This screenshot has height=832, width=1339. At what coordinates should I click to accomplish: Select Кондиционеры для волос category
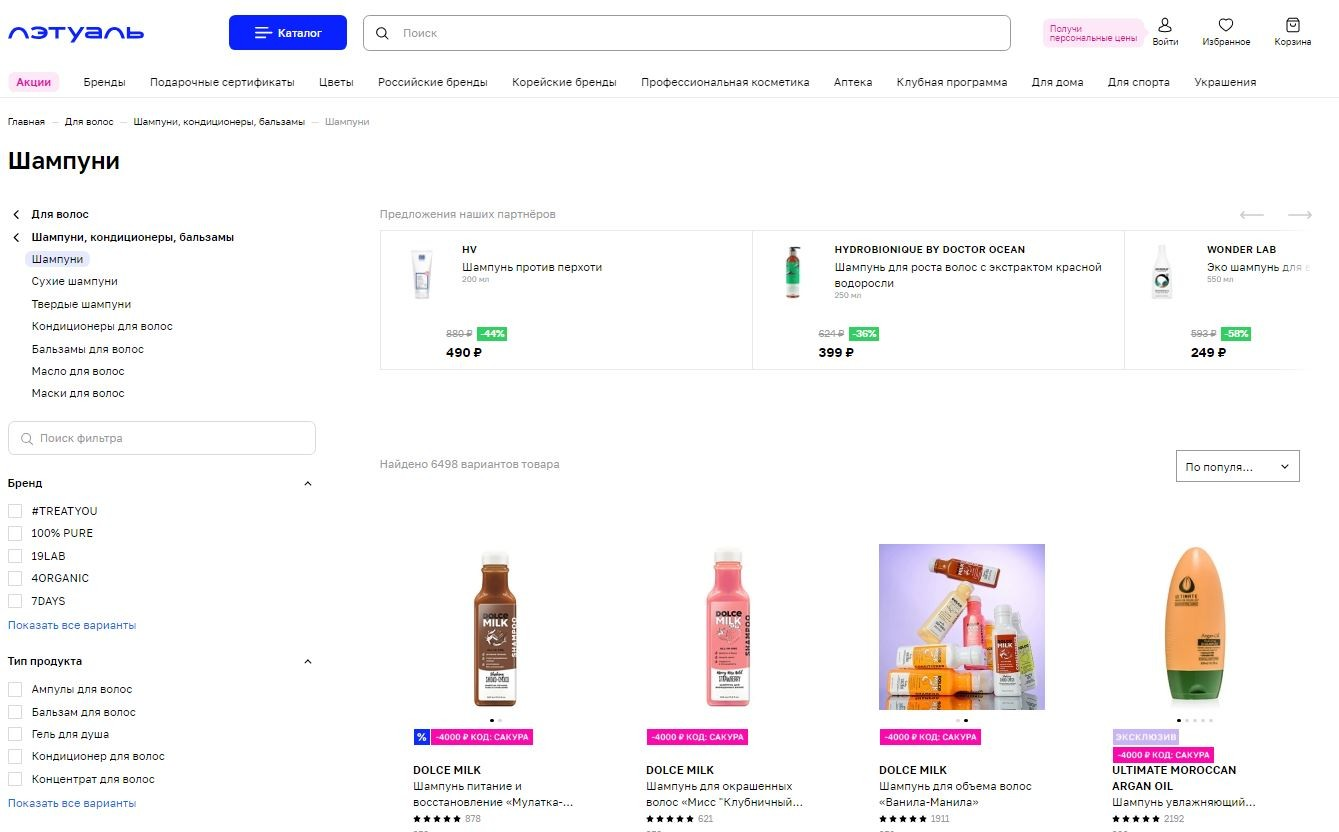(102, 326)
